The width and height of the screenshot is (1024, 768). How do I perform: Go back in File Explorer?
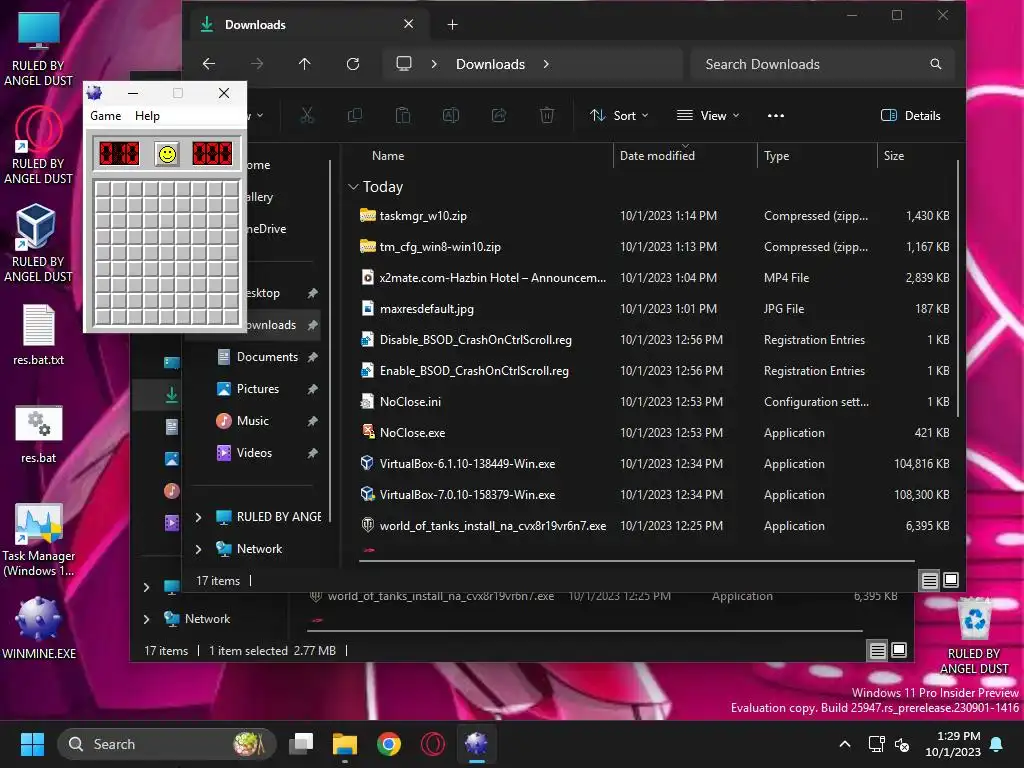pyautogui.click(x=209, y=64)
